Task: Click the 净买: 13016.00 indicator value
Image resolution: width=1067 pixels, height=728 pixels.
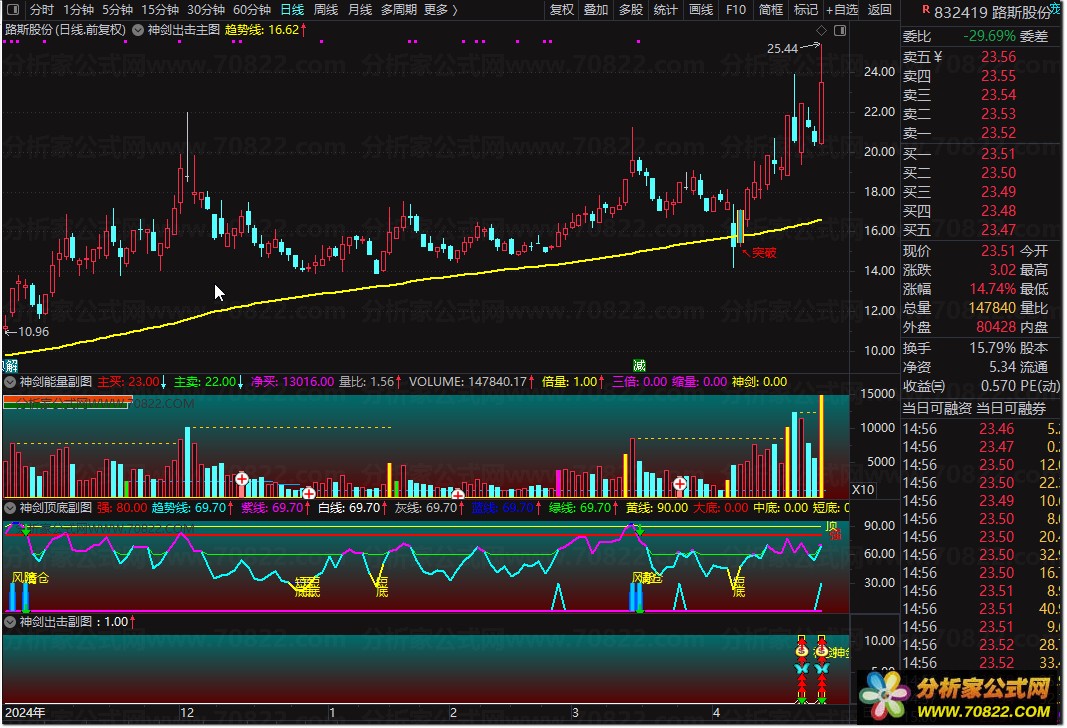Action: [293, 382]
